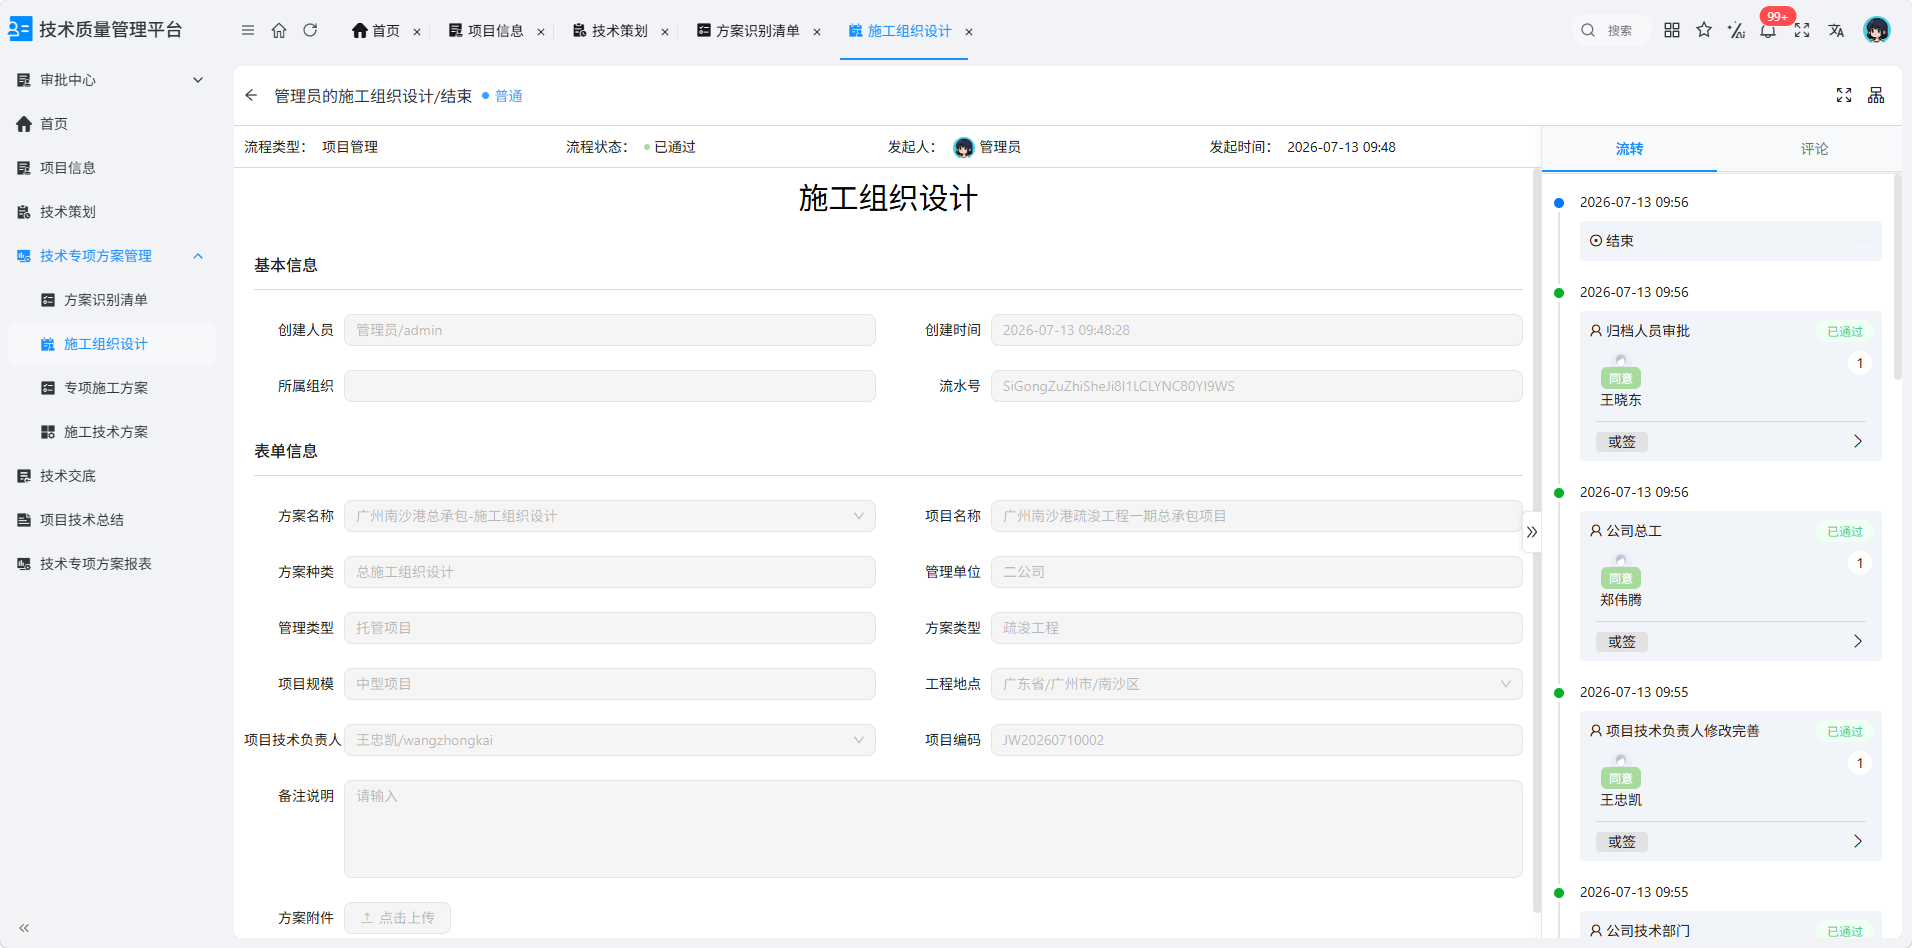Viewport: 1912px width, 948px height.
Task: Open the 项目技术负责人 dropdown
Action: (610, 740)
